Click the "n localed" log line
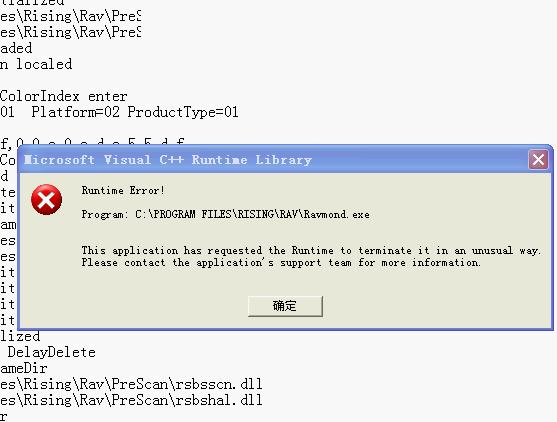Viewport: 557px width, 422px height. tap(36, 64)
